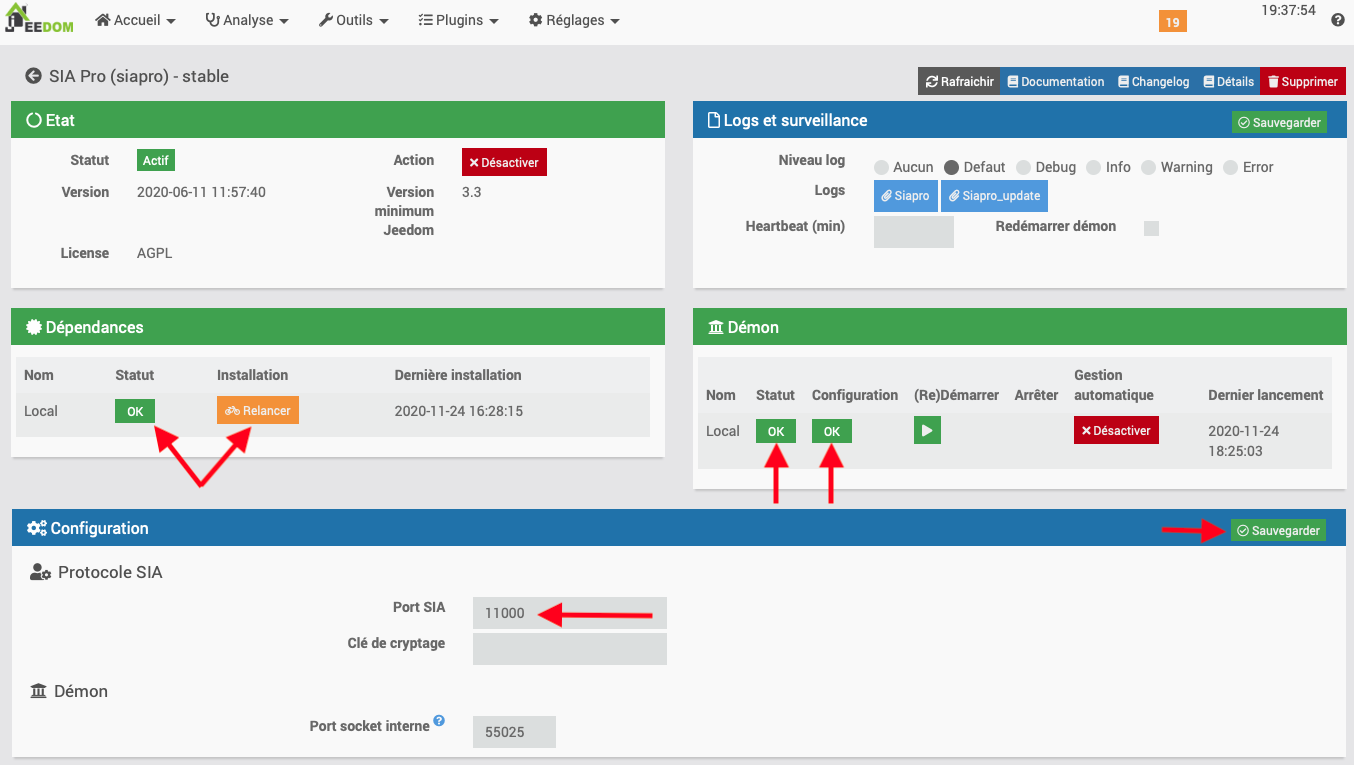Open the Outils menu
1354x765 pixels.
tap(353, 20)
